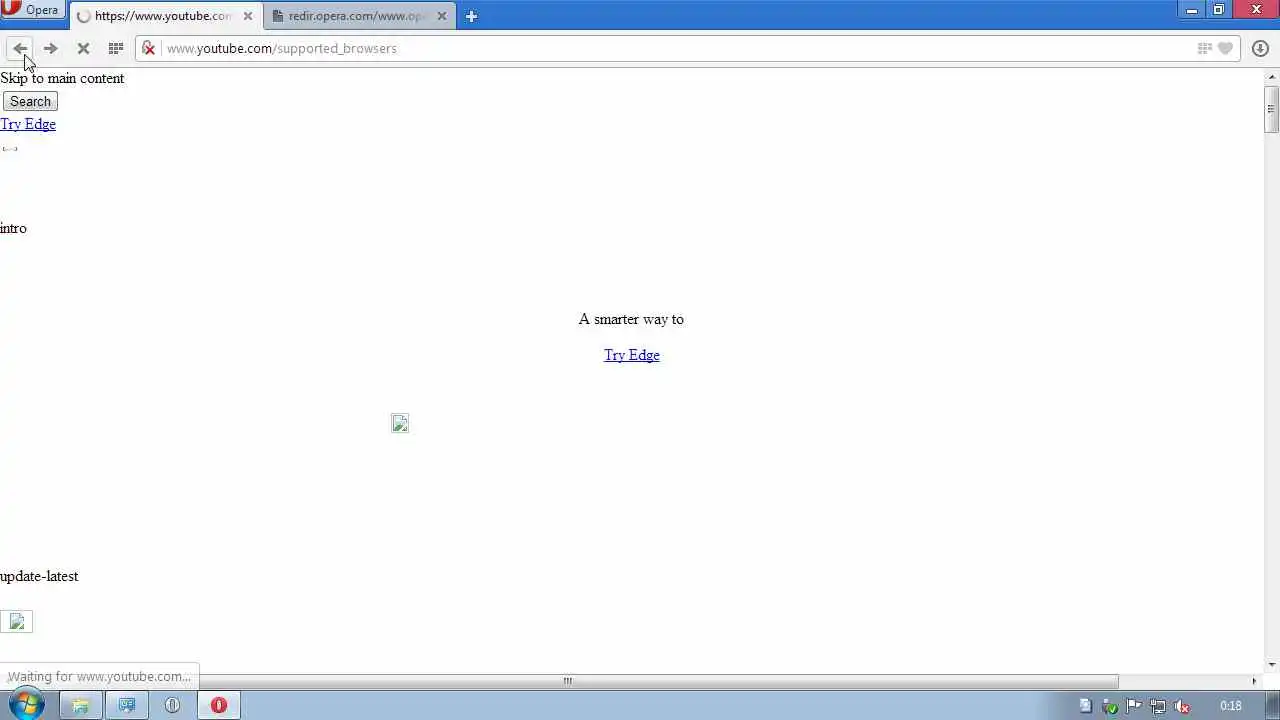Click the 'Skip to main content' text

[62, 78]
